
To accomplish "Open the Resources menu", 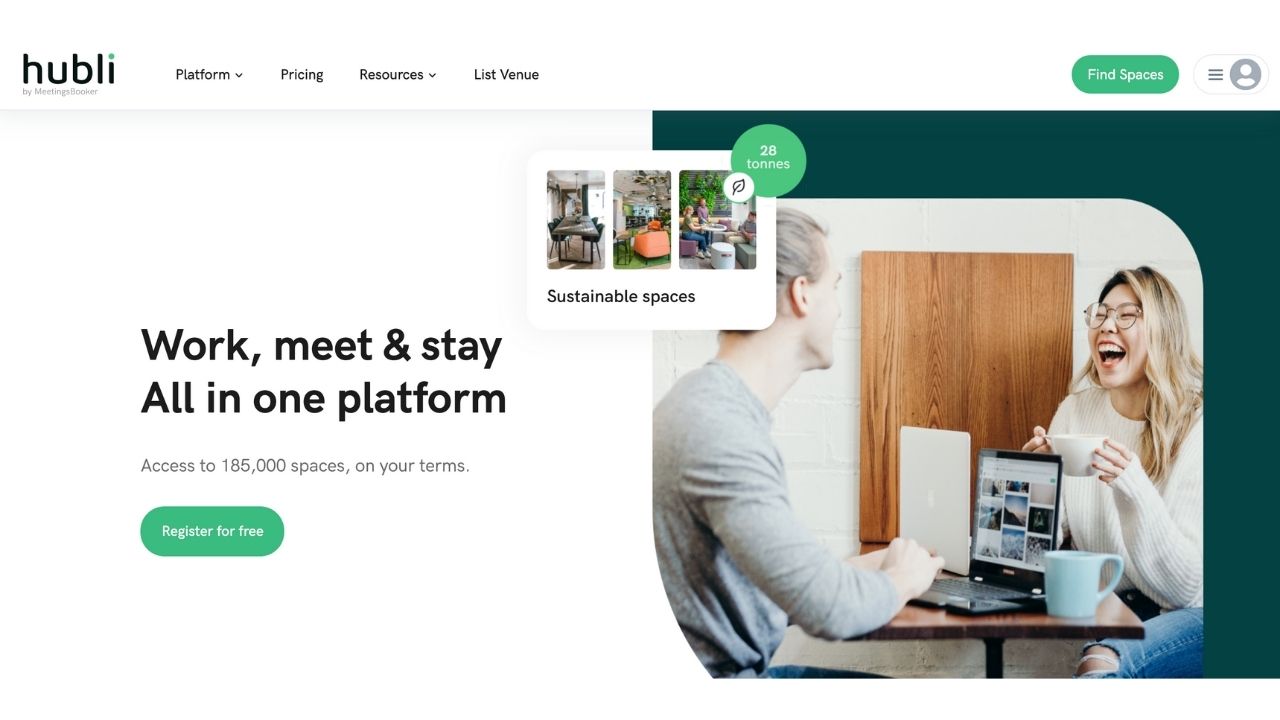I will 398,75.
